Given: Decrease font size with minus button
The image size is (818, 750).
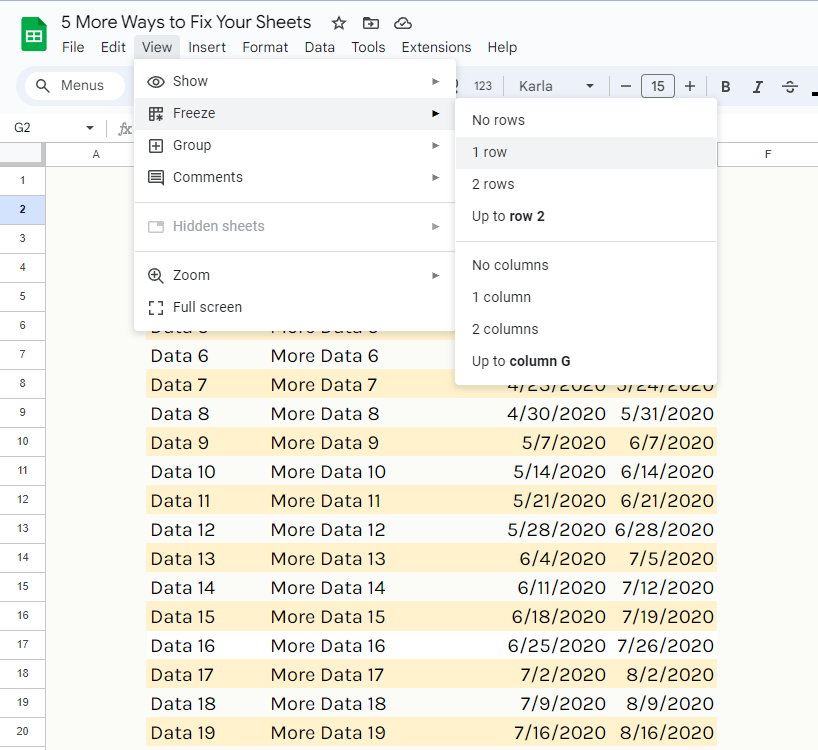Looking at the screenshot, I should (x=626, y=86).
